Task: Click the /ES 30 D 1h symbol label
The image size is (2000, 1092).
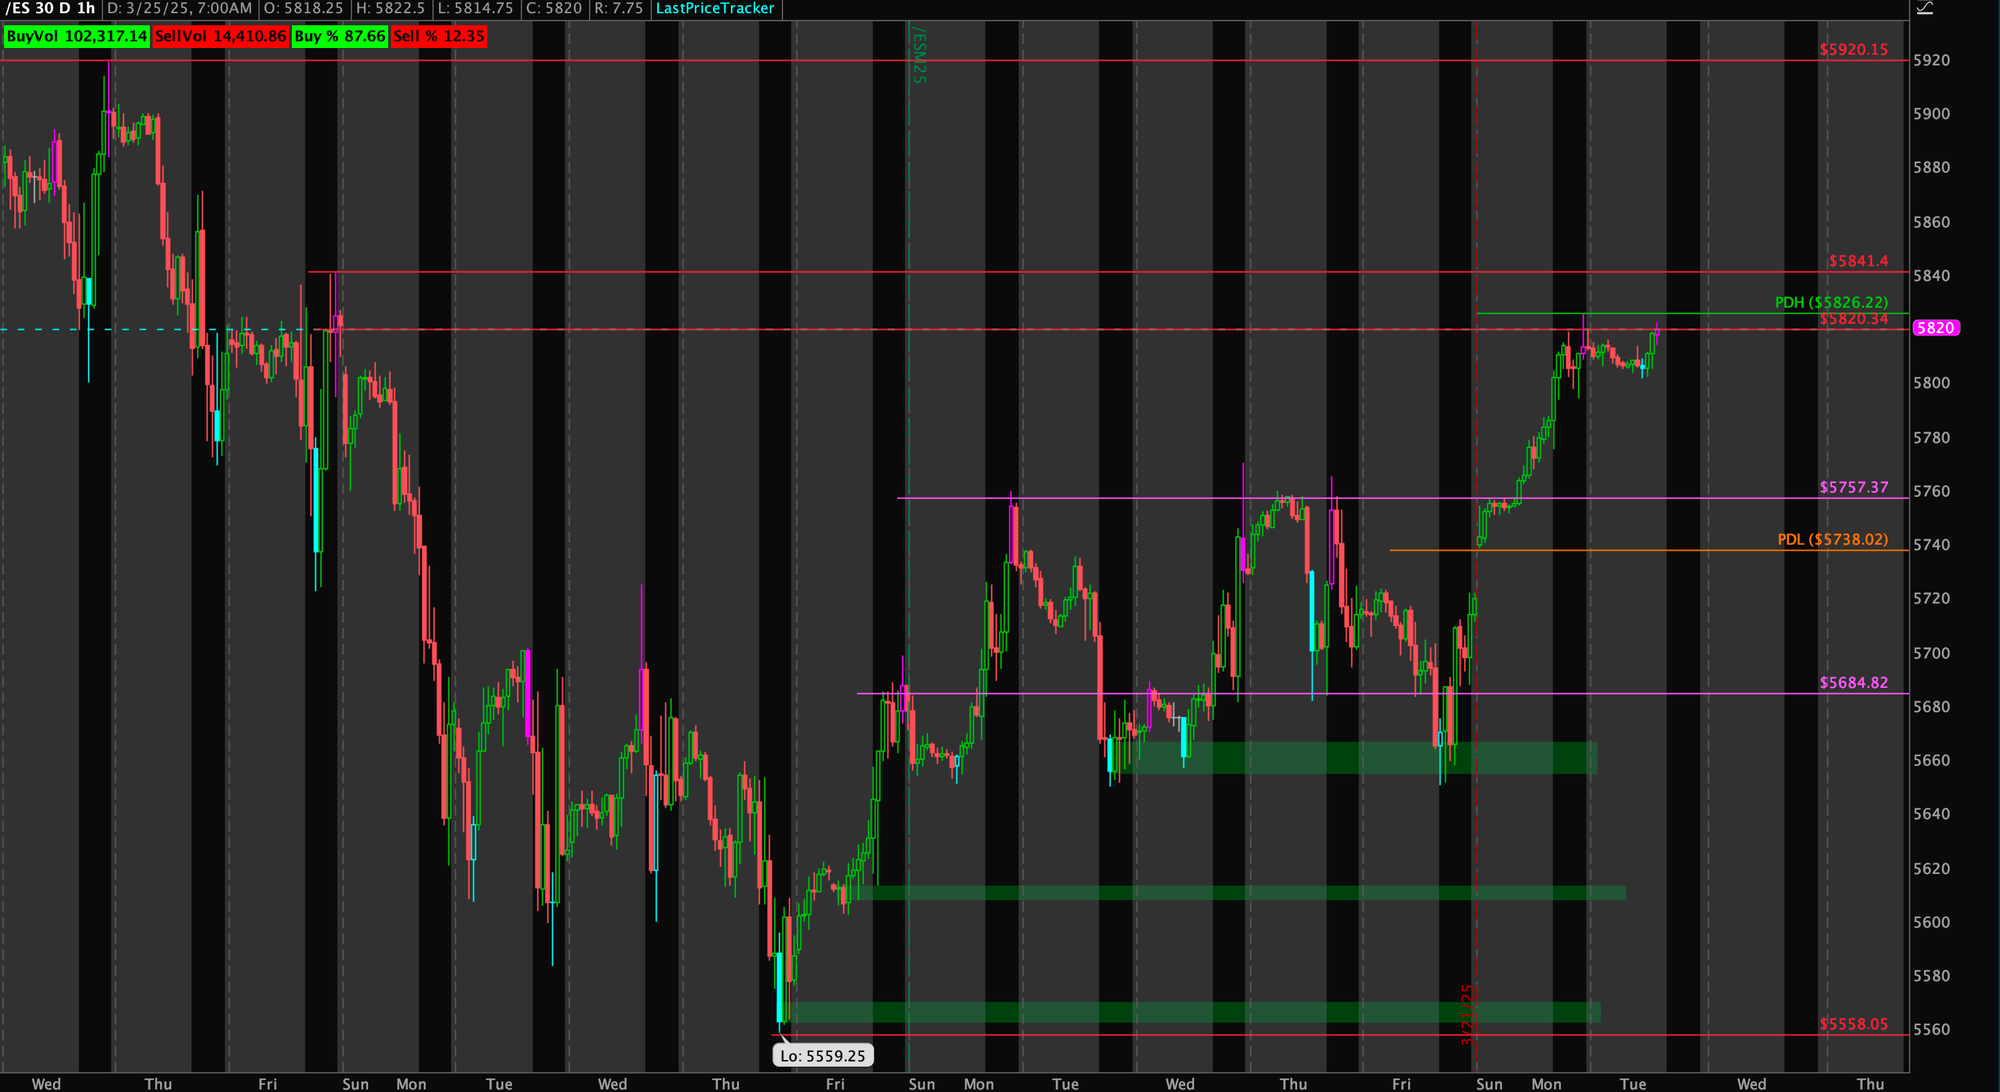Action: tap(50, 8)
